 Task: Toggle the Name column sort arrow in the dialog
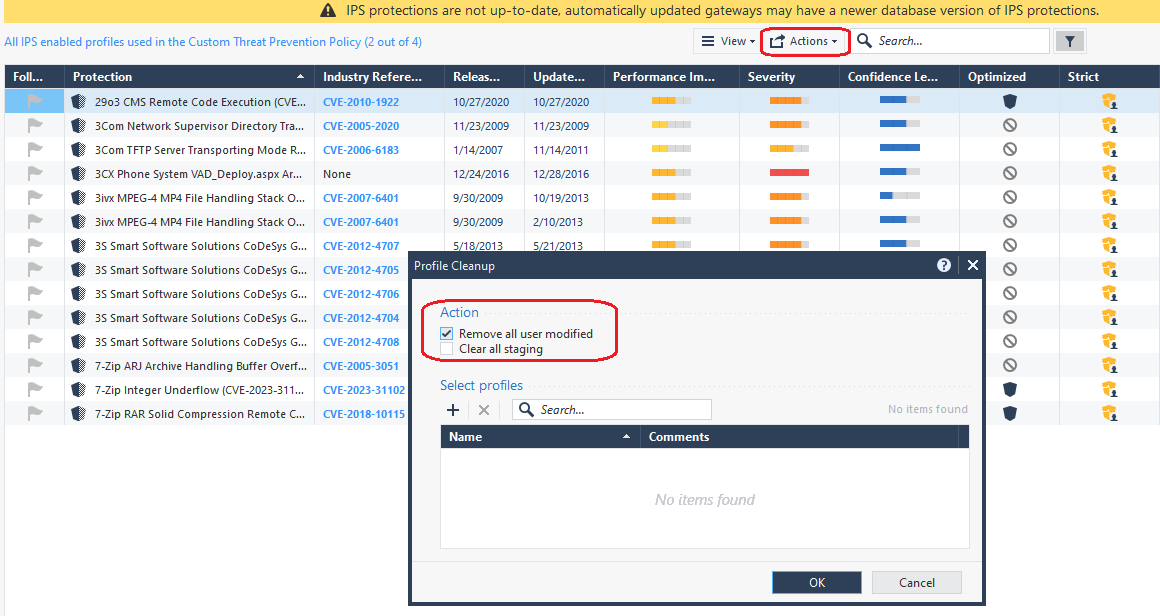coord(627,436)
